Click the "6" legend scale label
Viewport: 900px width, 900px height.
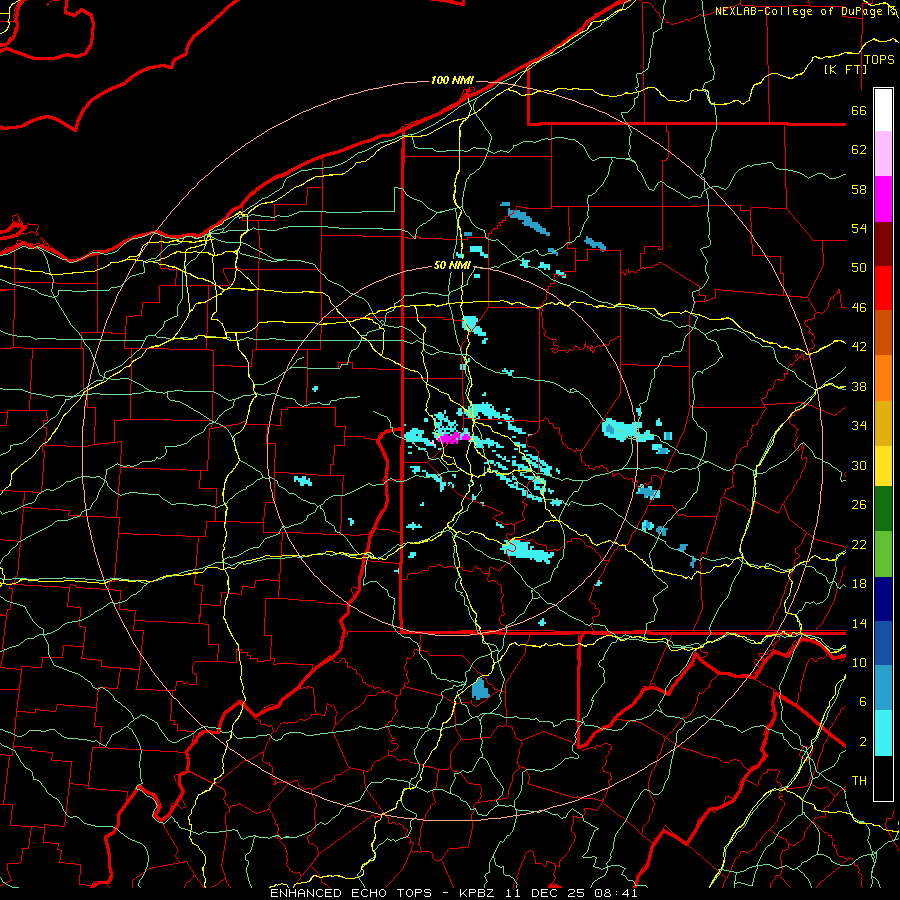tap(863, 702)
